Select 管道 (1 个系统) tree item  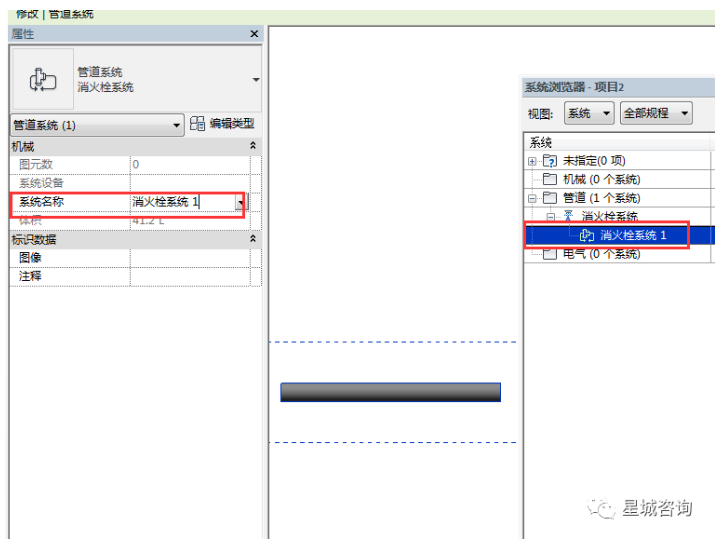[601, 198]
